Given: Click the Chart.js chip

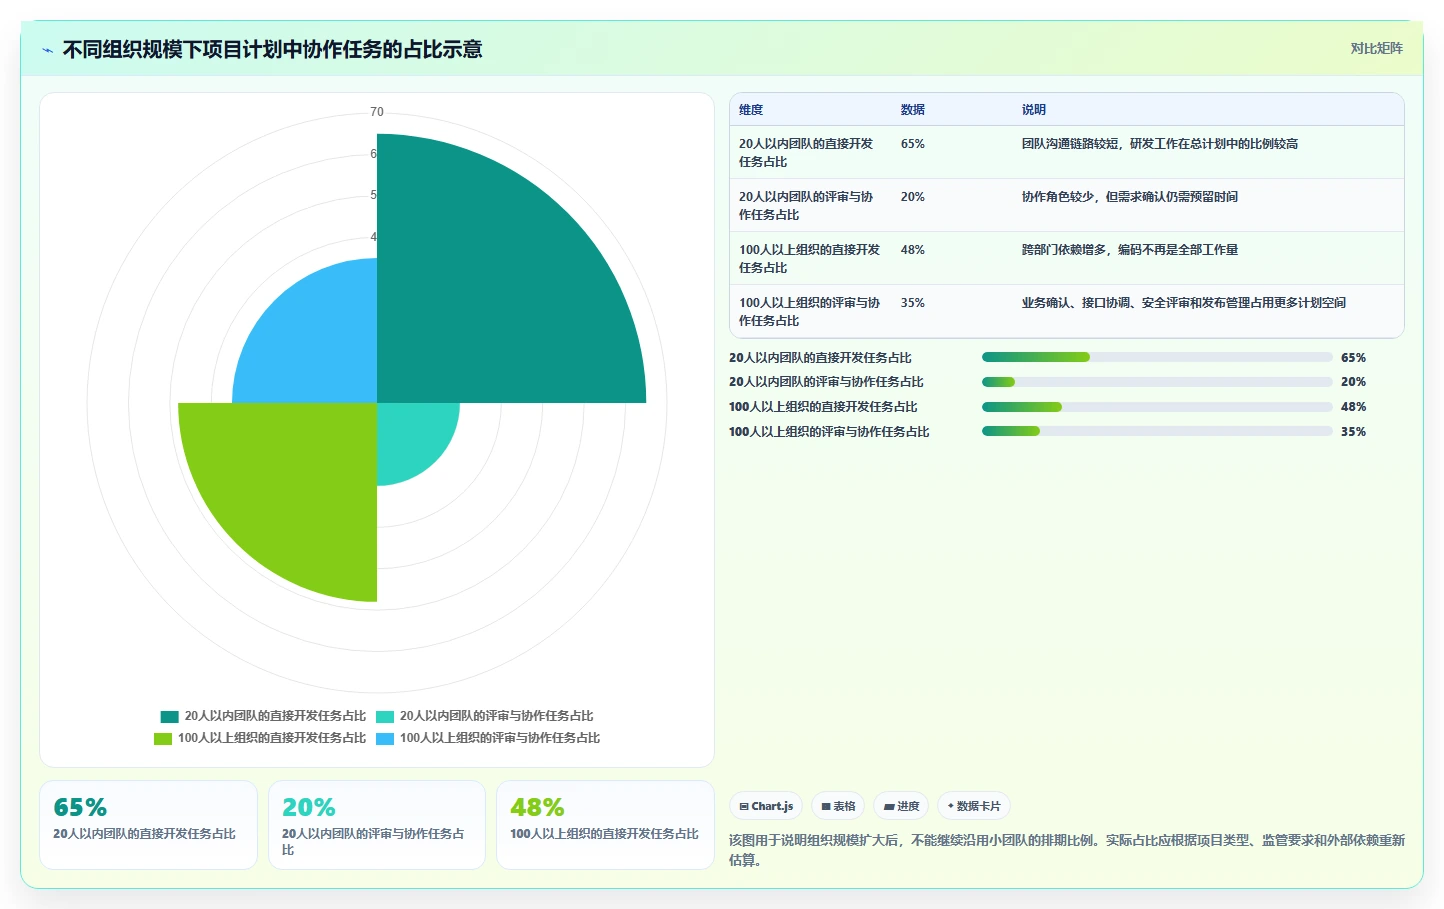Looking at the screenshot, I should (x=766, y=806).
